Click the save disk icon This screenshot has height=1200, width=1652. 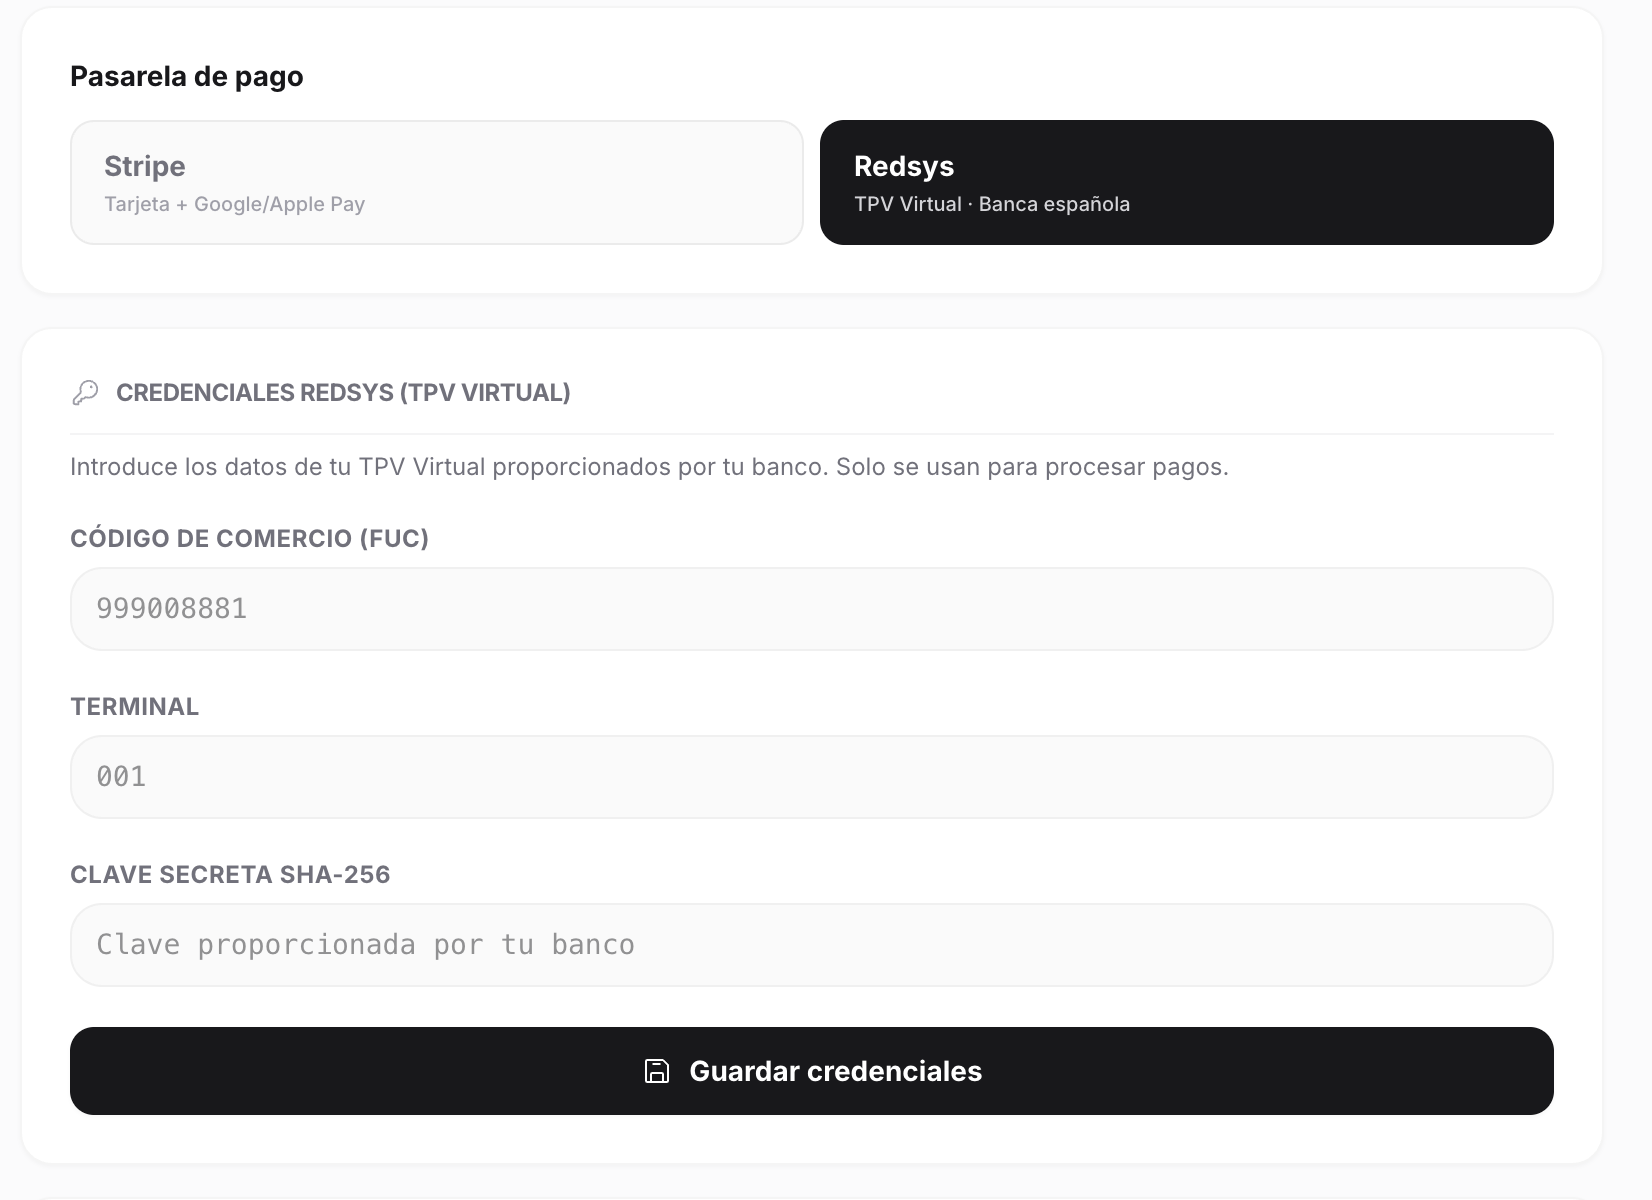657,1071
